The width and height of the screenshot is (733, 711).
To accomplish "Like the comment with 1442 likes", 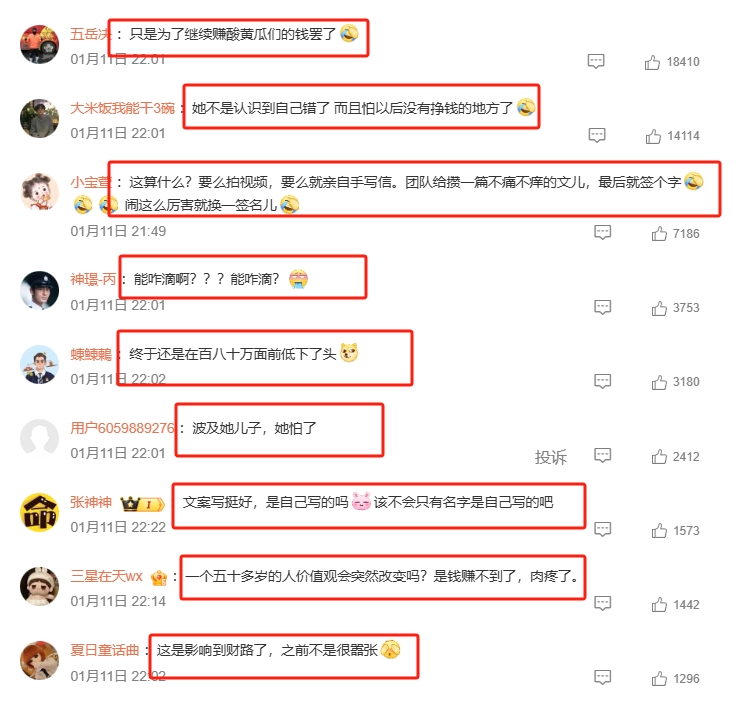I will pyautogui.click(x=659, y=604).
